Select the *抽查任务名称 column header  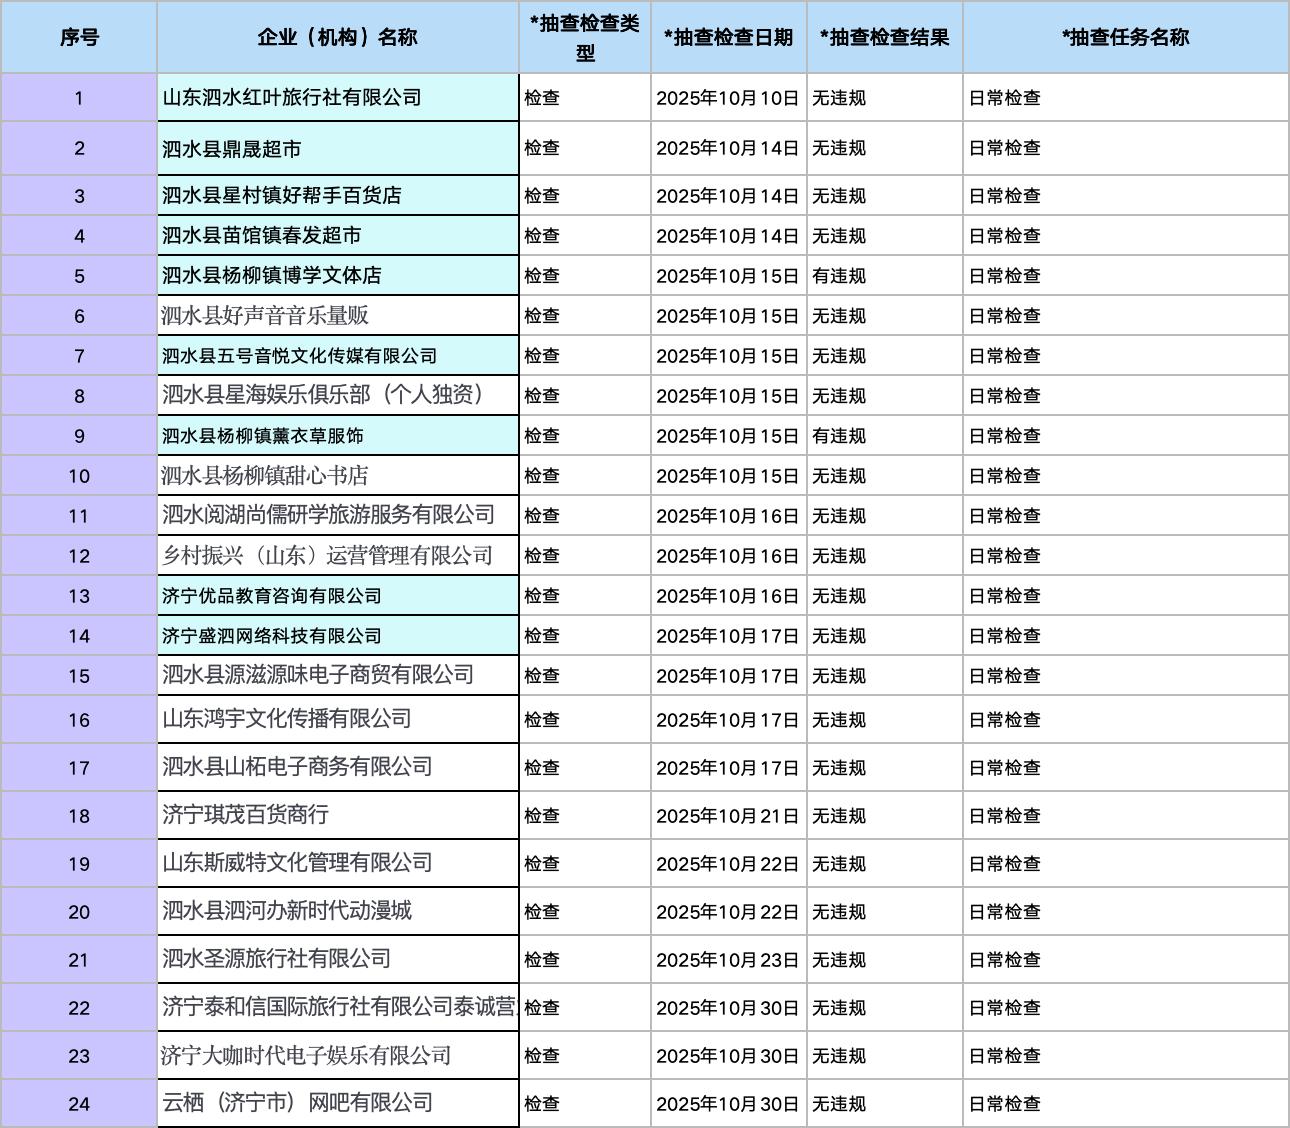1125,37
